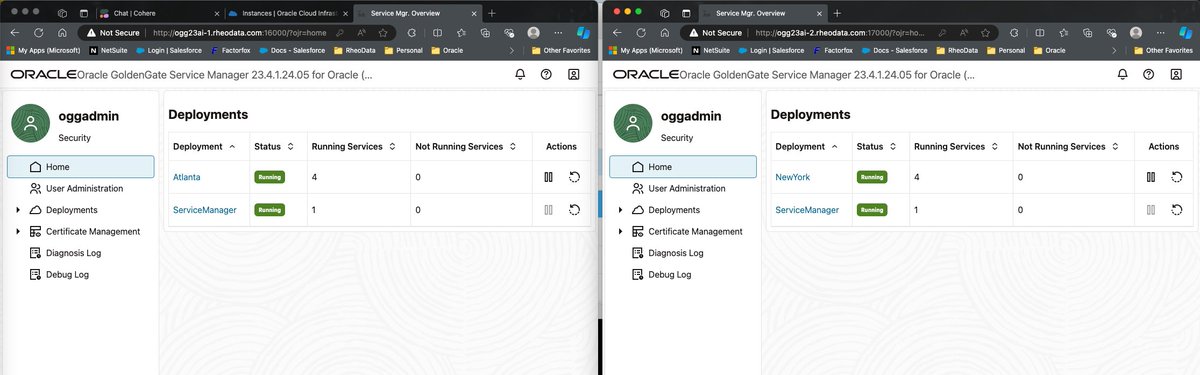Open ServiceManager link in left window
1200x375 pixels.
pos(205,210)
